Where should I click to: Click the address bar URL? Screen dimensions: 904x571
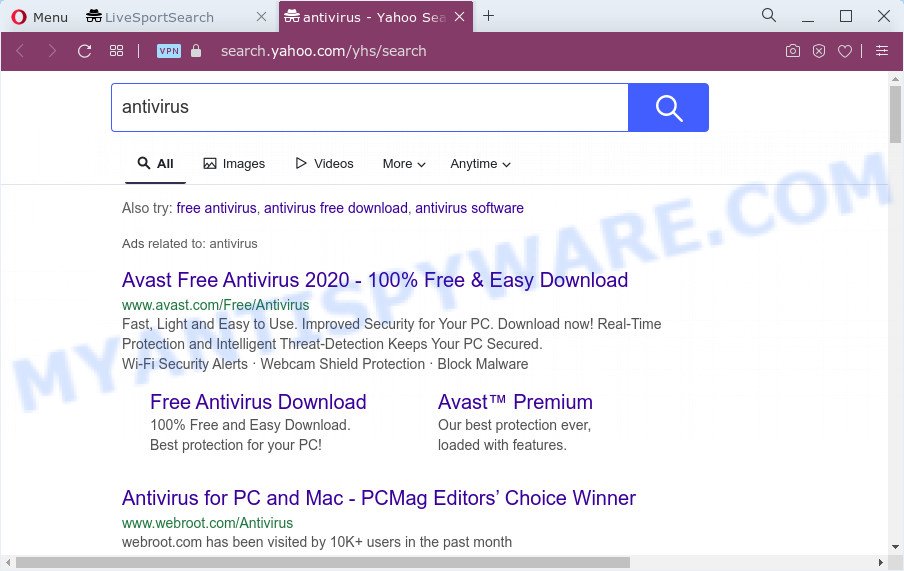click(323, 51)
